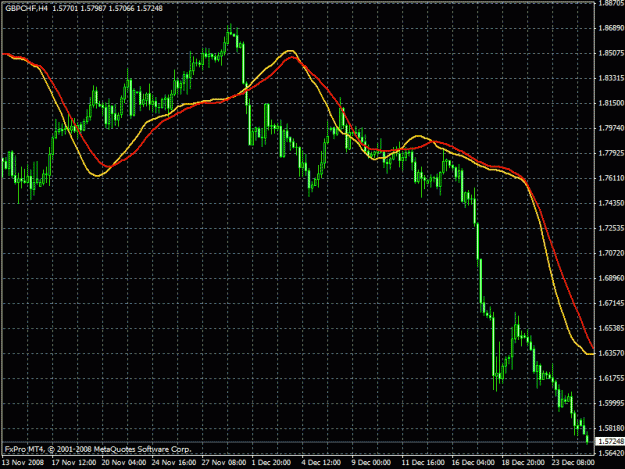Click the 1.85075 price axis label
The width and height of the screenshot is (625, 469).
[611, 53]
